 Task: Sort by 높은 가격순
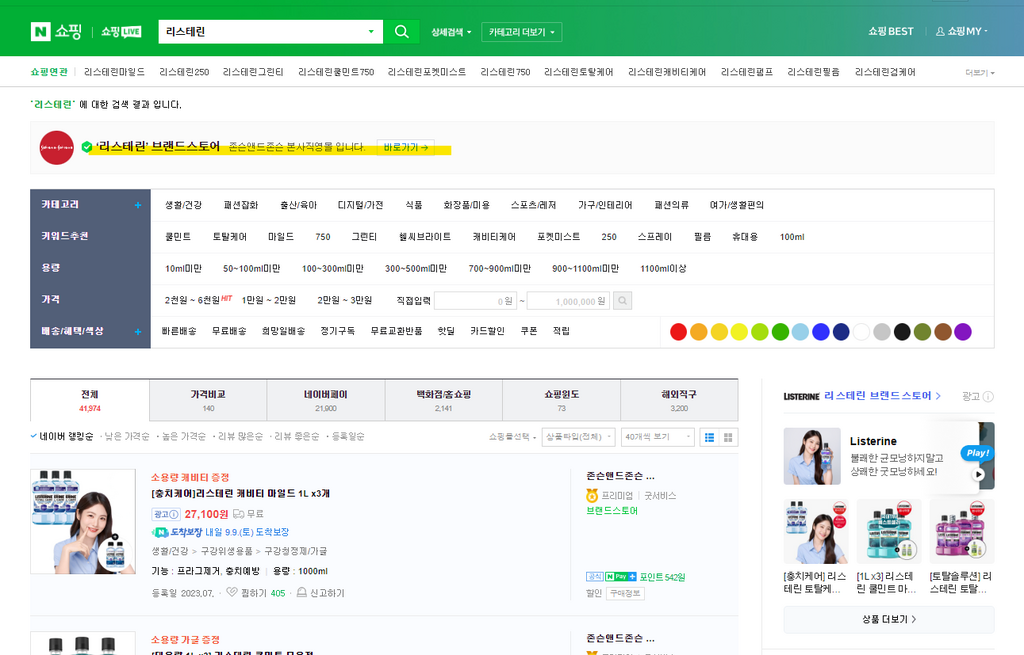pyautogui.click(x=184, y=436)
